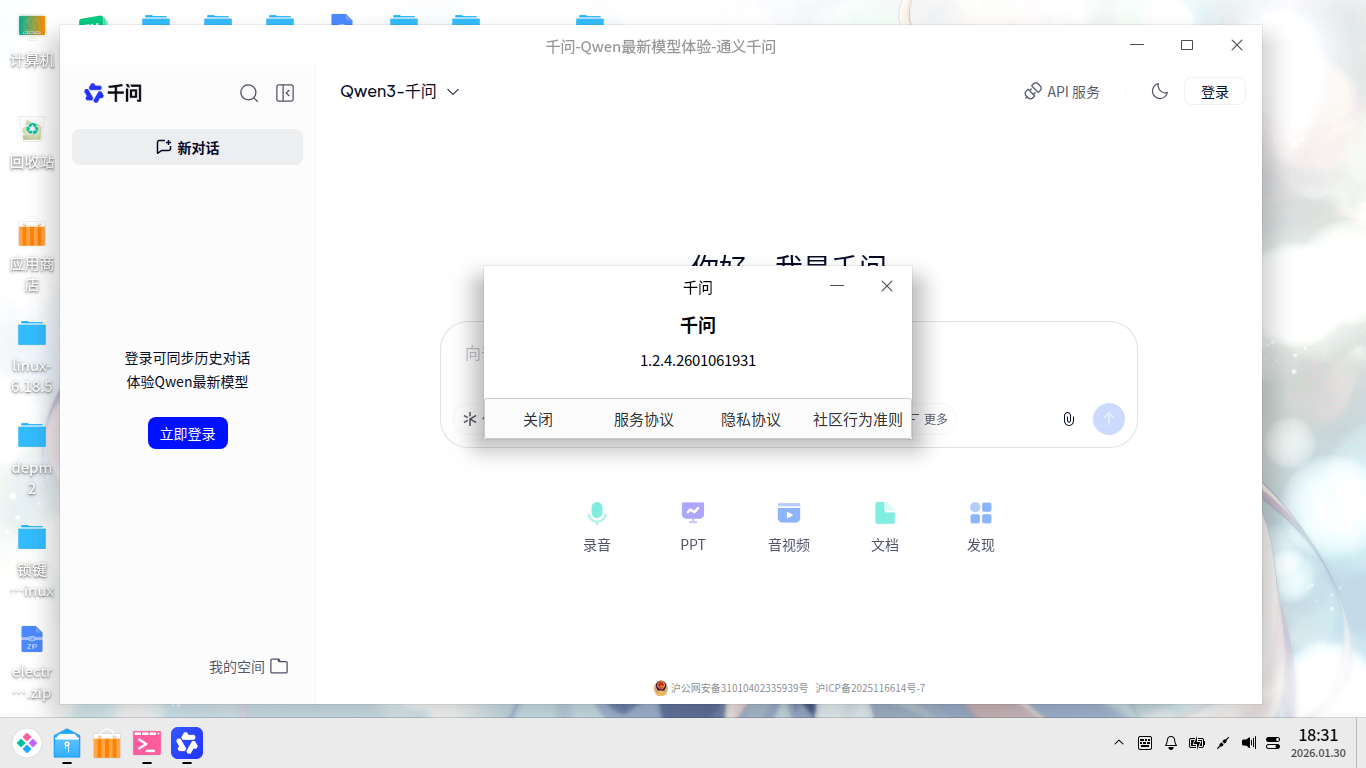The height and width of the screenshot is (768, 1366).
Task: Click the volume icon in the system tray
Action: click(x=1247, y=743)
